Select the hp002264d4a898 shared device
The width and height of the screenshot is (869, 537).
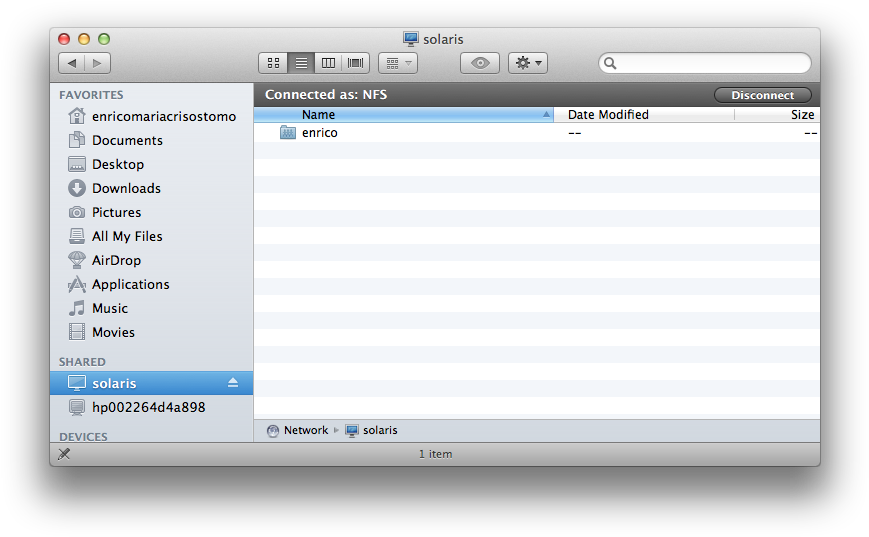pyautogui.click(x=151, y=407)
